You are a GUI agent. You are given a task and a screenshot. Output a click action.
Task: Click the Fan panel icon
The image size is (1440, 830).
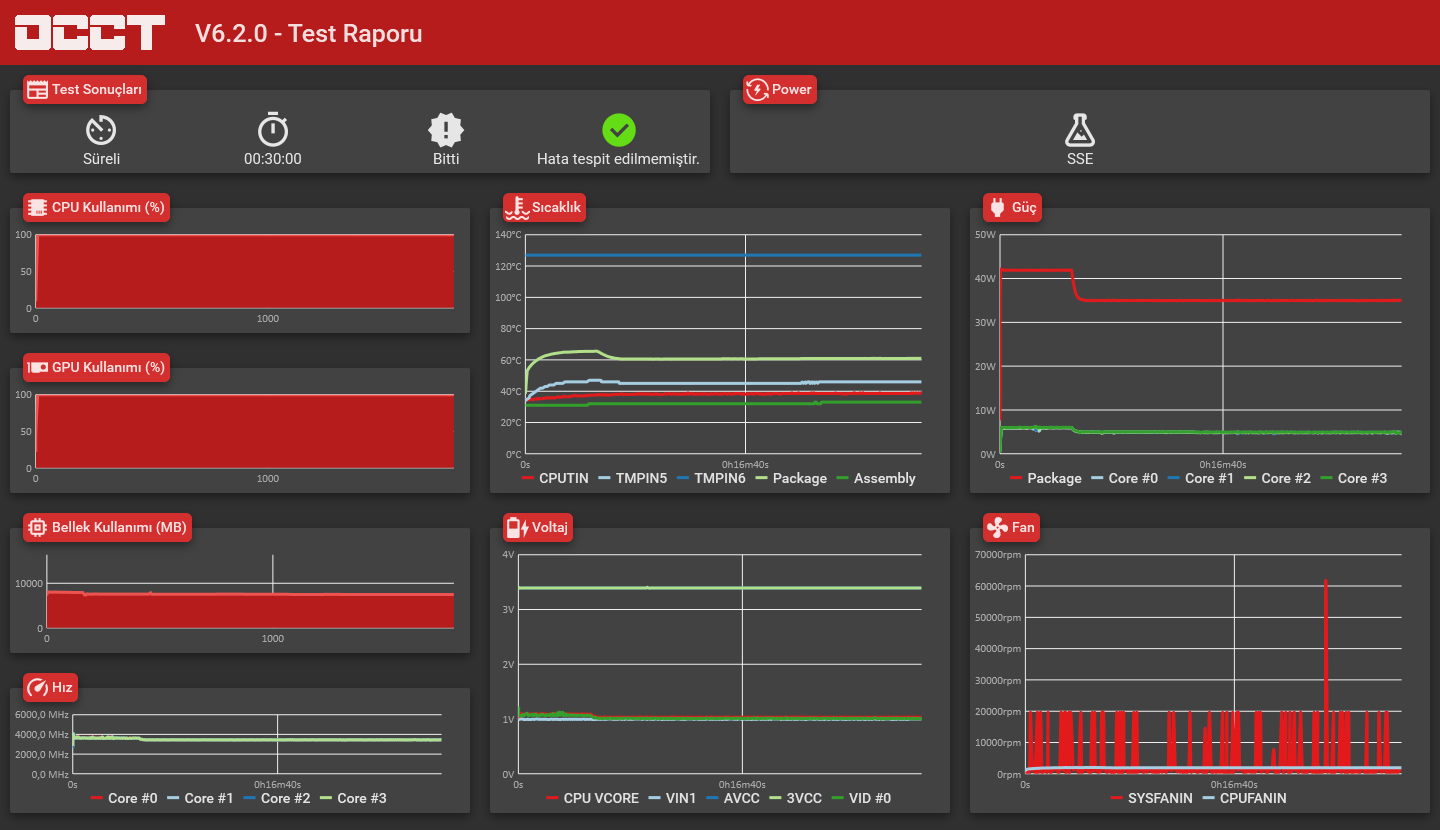pyautogui.click(x=997, y=527)
